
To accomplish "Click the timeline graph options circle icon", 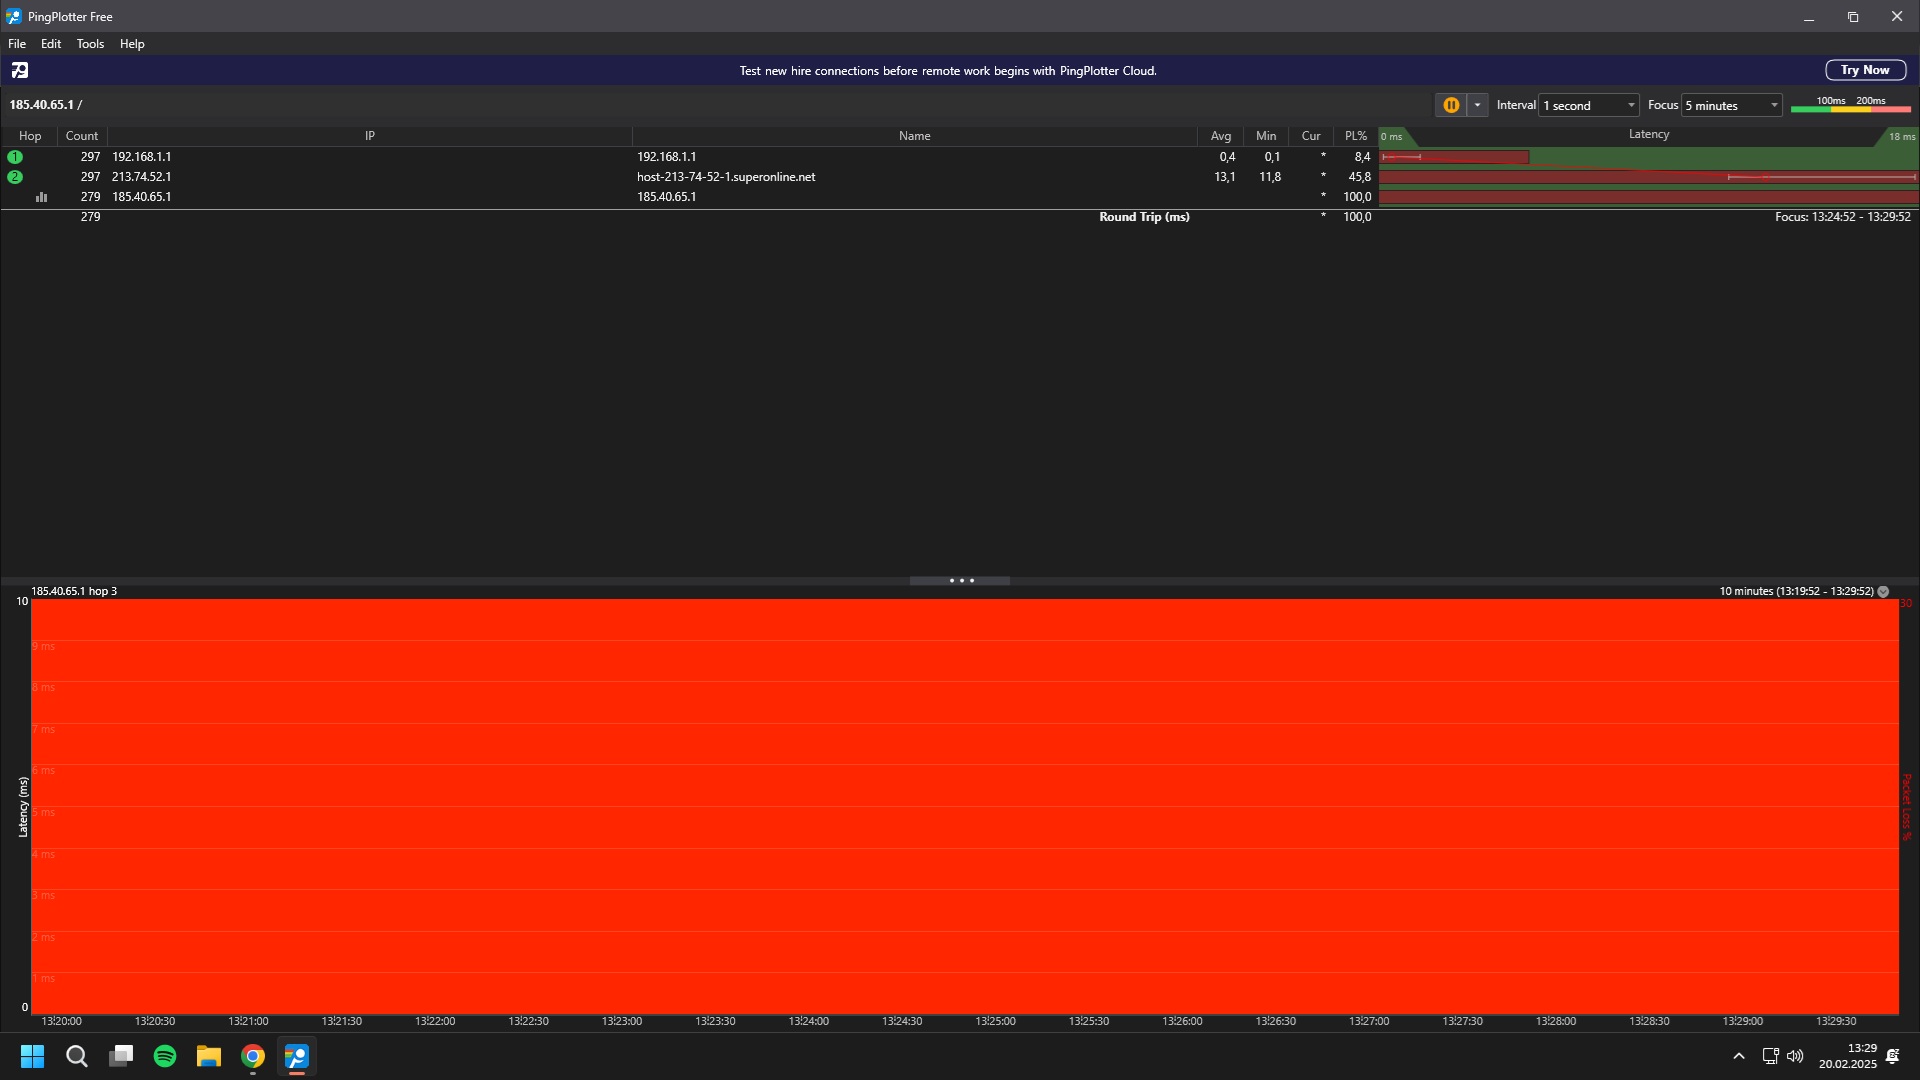I will (1883, 592).
